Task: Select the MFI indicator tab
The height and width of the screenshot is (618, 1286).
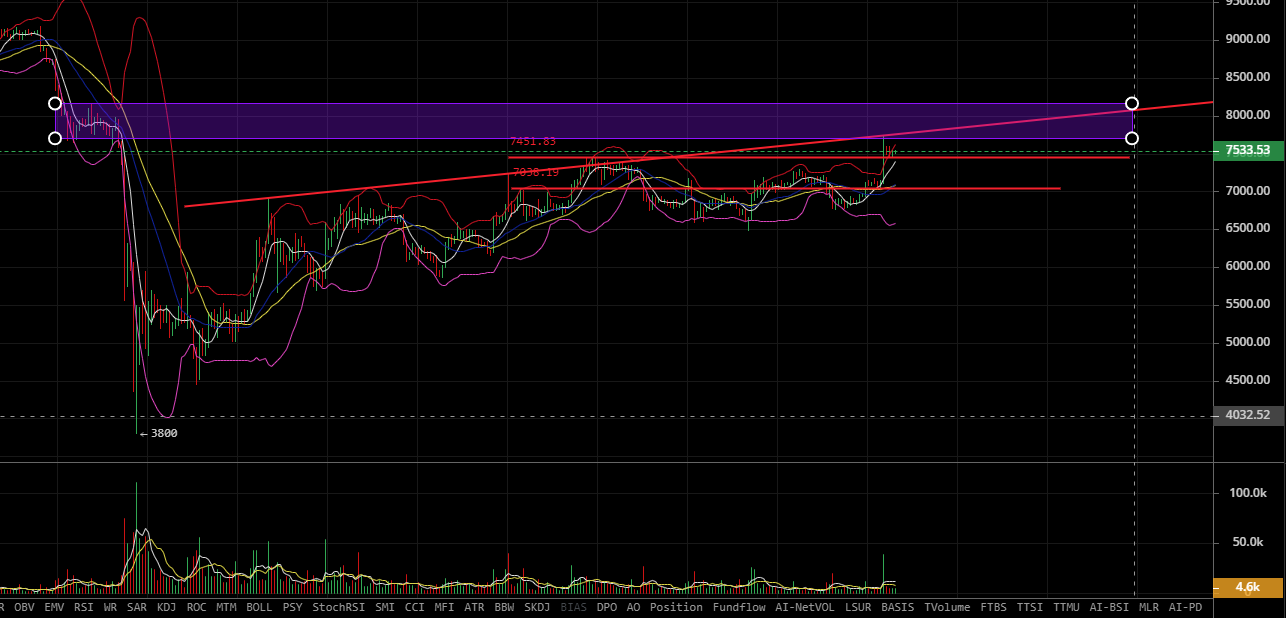Action: (444, 607)
